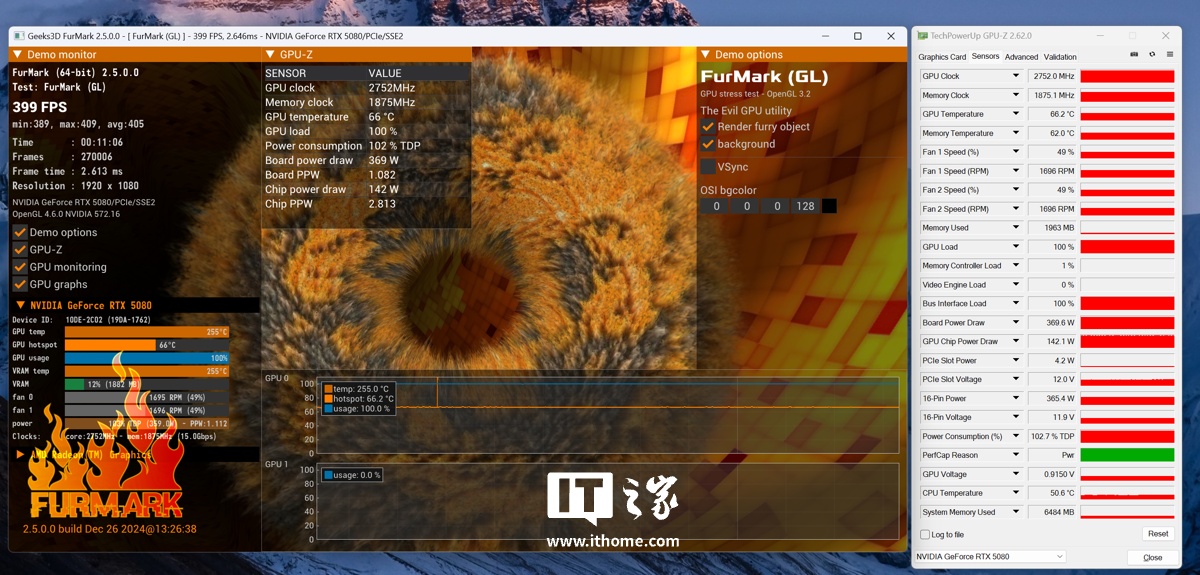Open the PerfCap Reason dropdown
This screenshot has height=575, width=1200.
click(1016, 455)
